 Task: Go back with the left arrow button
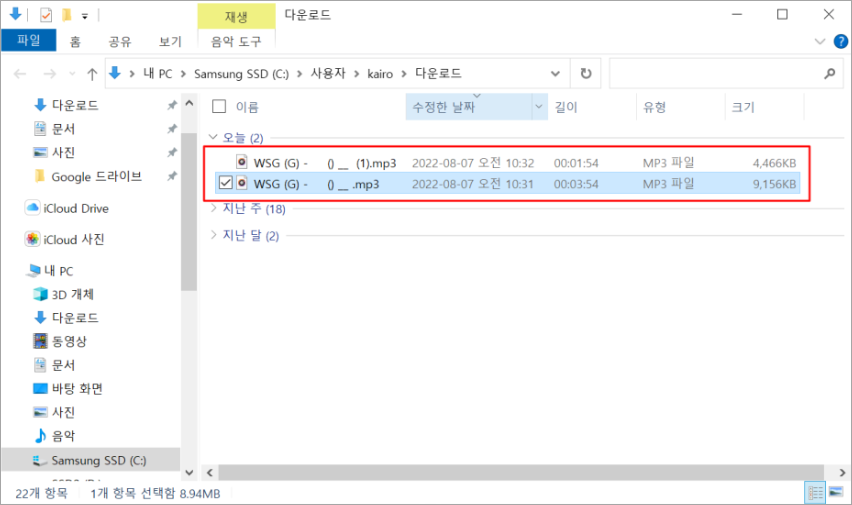pyautogui.click(x=20, y=73)
